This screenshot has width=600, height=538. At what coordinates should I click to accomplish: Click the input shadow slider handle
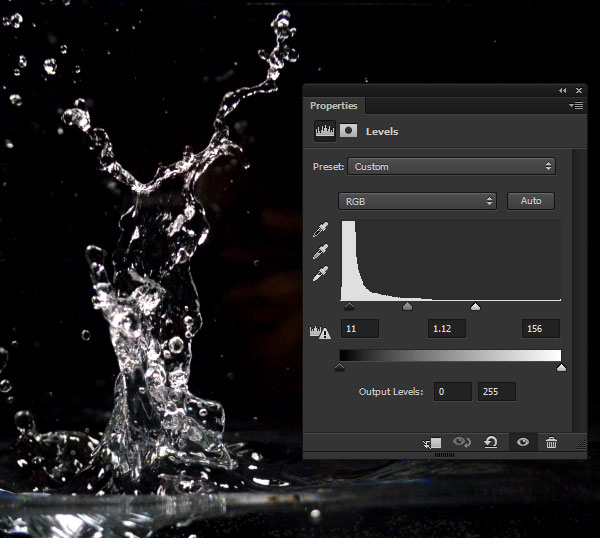pyautogui.click(x=349, y=306)
